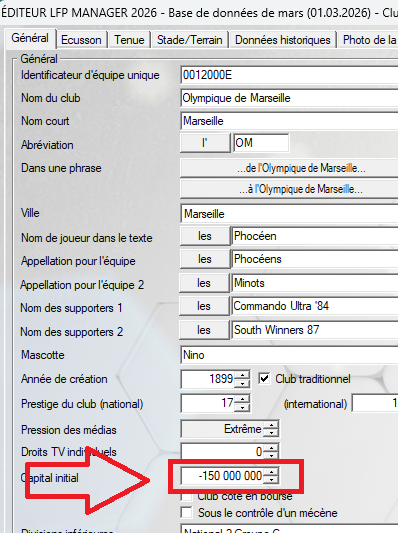Viewport: 398px width, 533px height.
Task: Open the Photo de la tab
Action: point(368,40)
